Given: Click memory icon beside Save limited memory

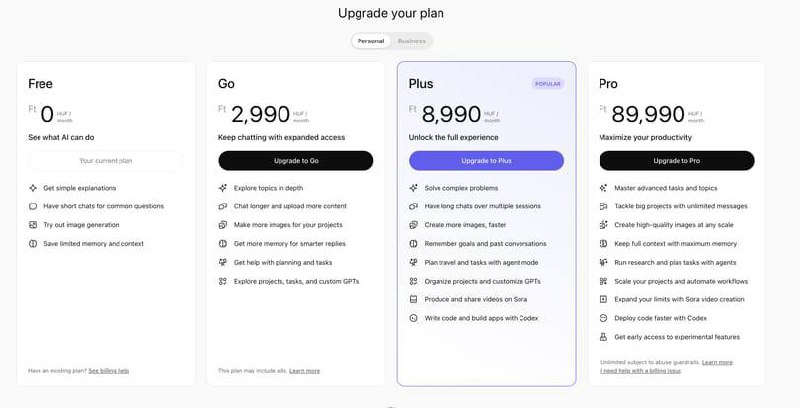Looking at the screenshot, I should tap(33, 243).
